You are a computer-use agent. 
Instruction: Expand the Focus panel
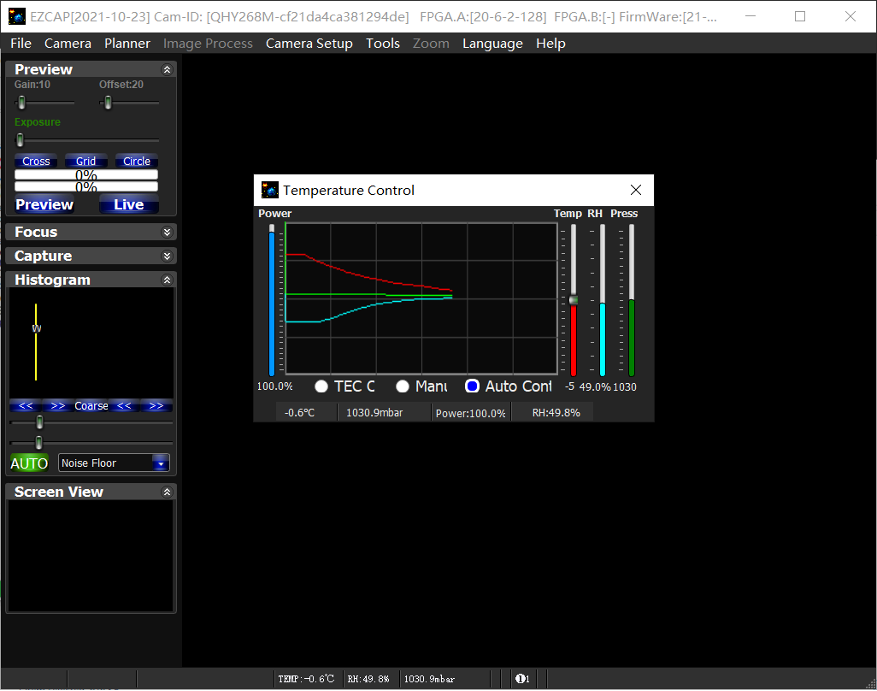pyautogui.click(x=167, y=232)
